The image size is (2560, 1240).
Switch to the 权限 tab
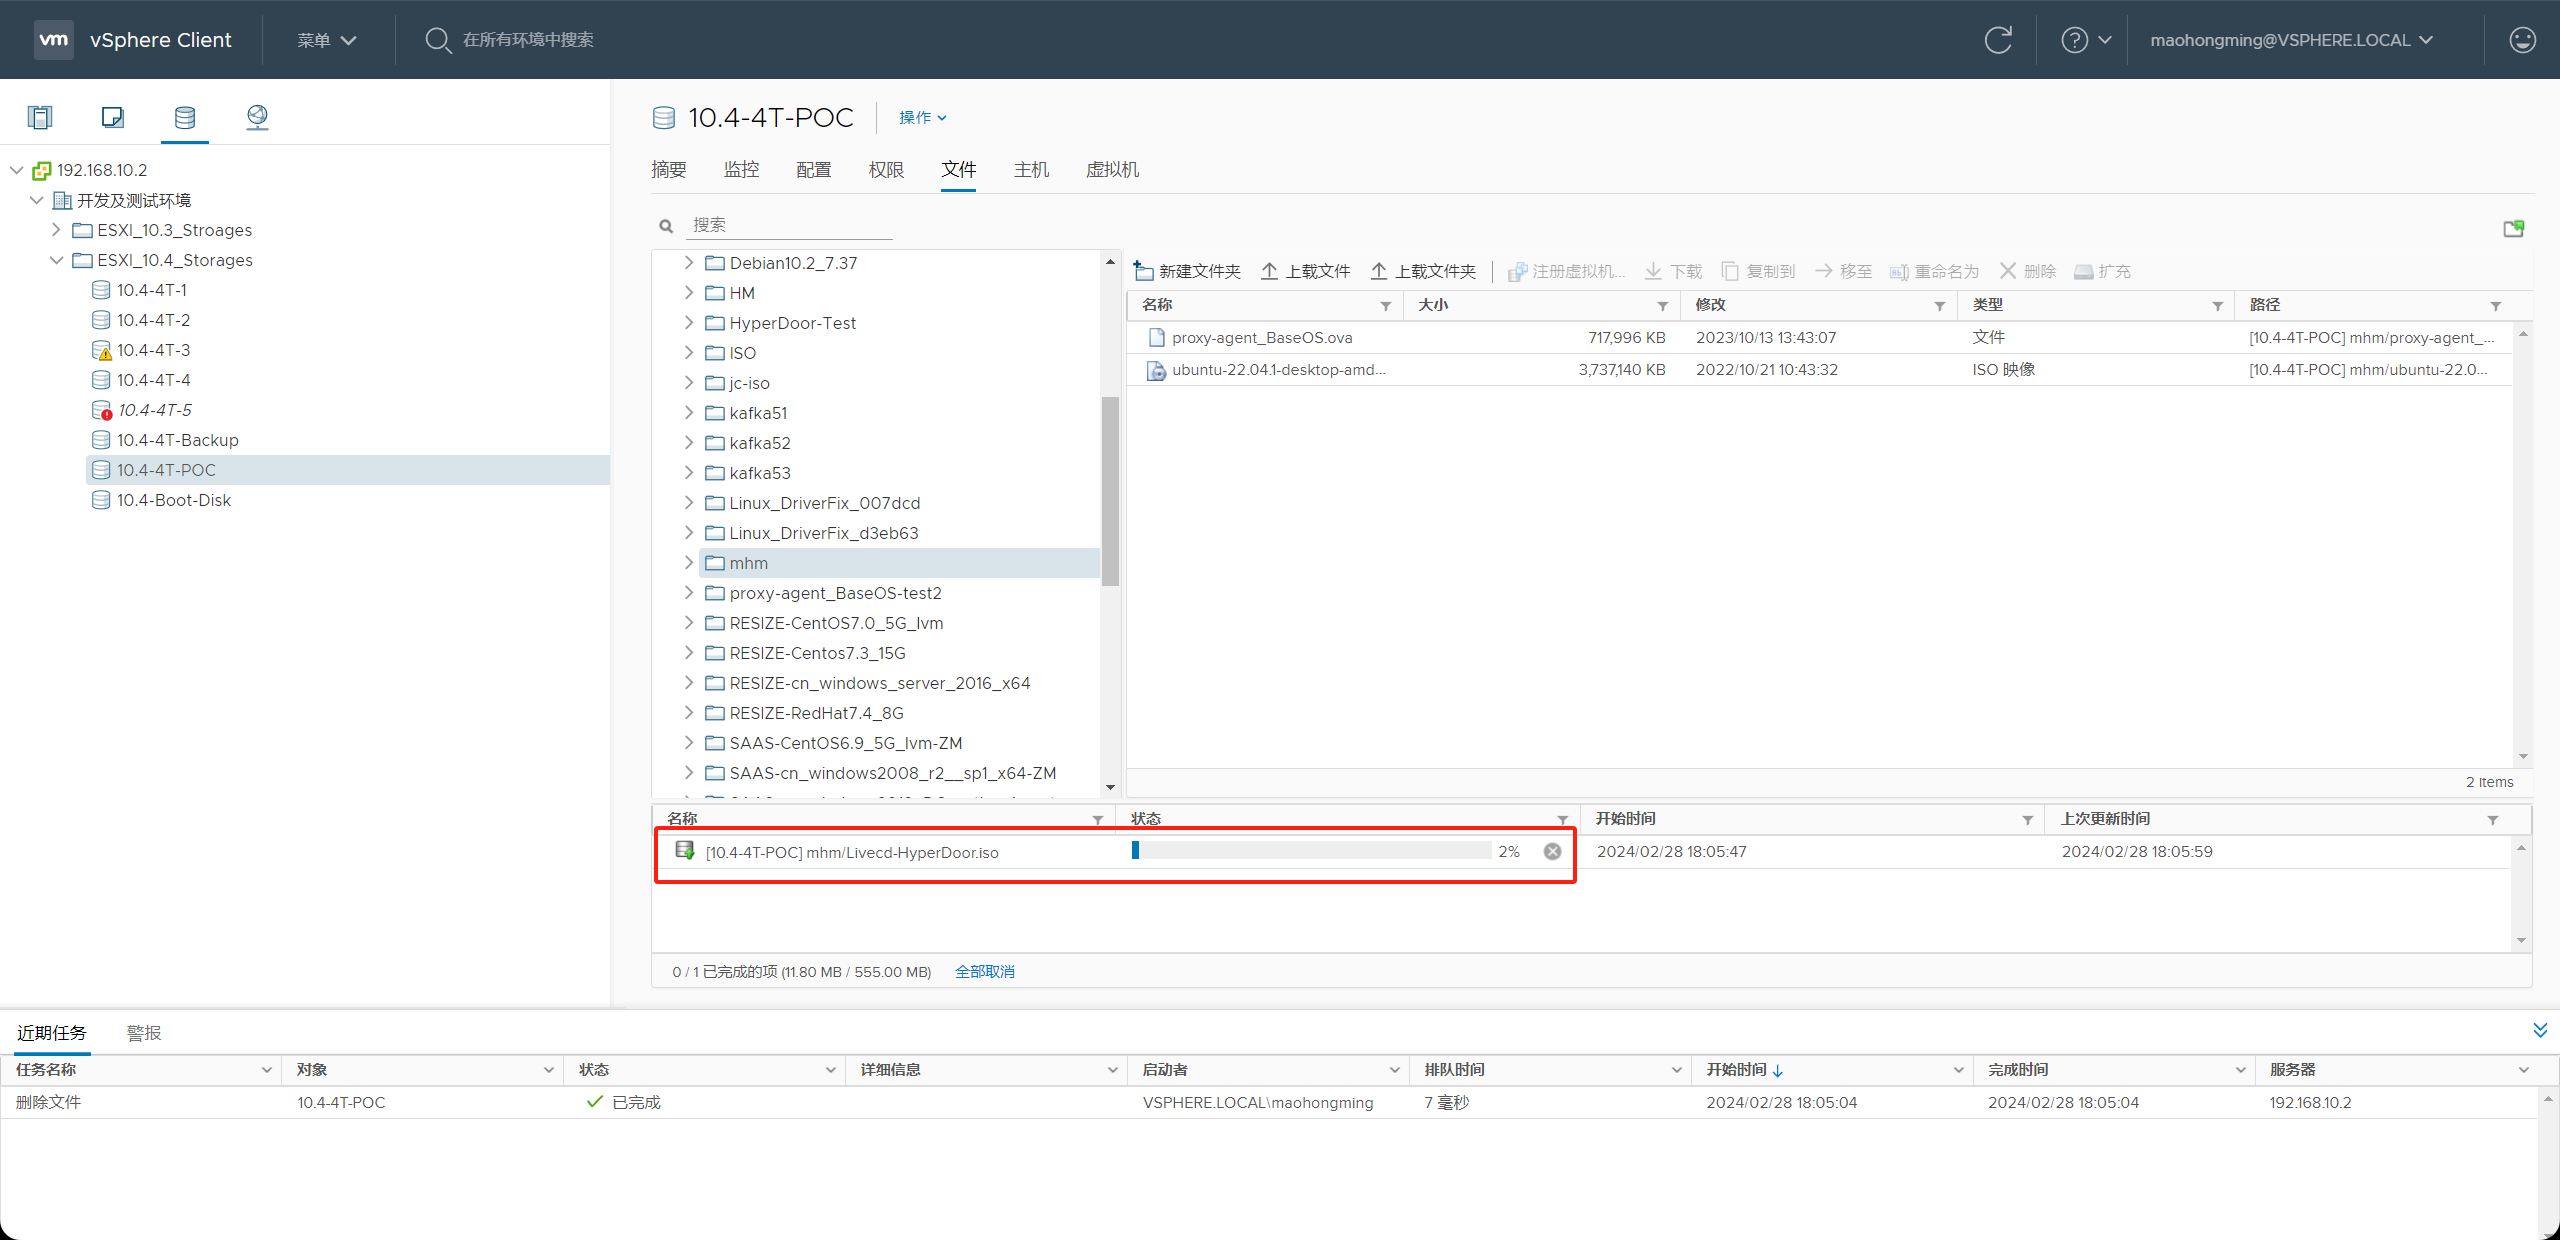[x=886, y=170]
